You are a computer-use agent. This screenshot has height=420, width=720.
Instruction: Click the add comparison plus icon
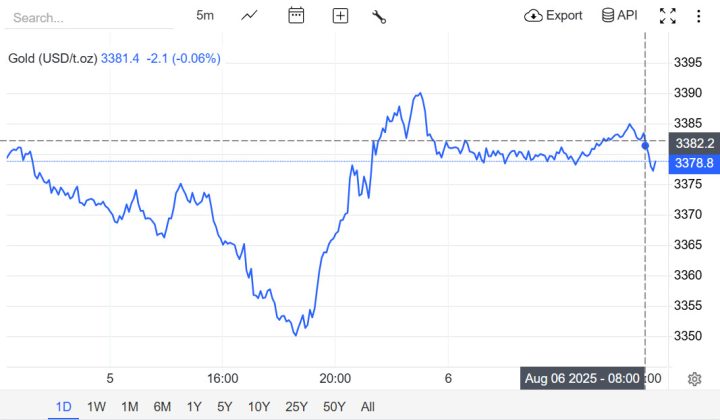point(340,15)
